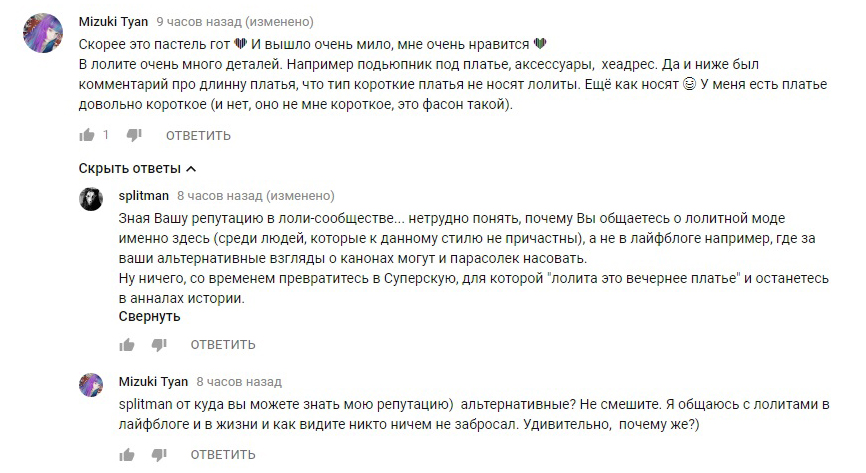The width and height of the screenshot is (866, 473).
Task: Open Mizuki Tyan's avatar on top comment
Action: [x=43, y=33]
